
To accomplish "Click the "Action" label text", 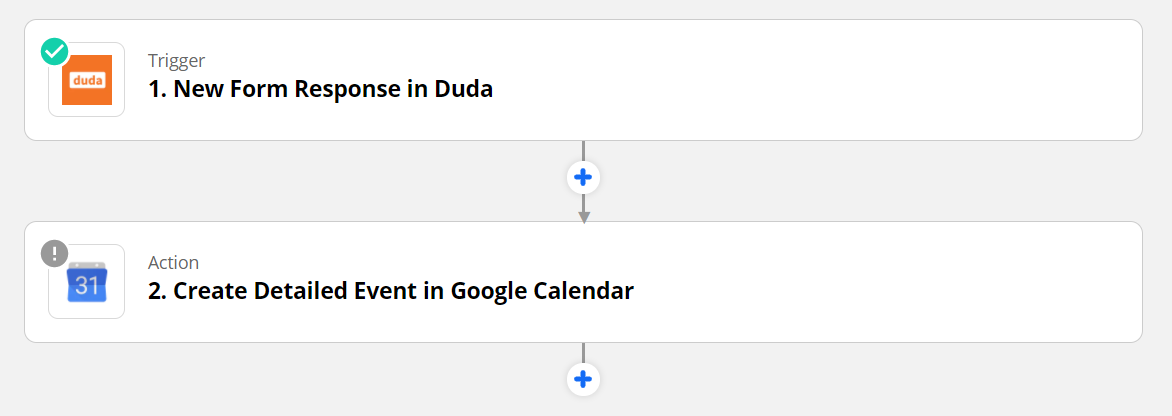I will coord(174,262).
